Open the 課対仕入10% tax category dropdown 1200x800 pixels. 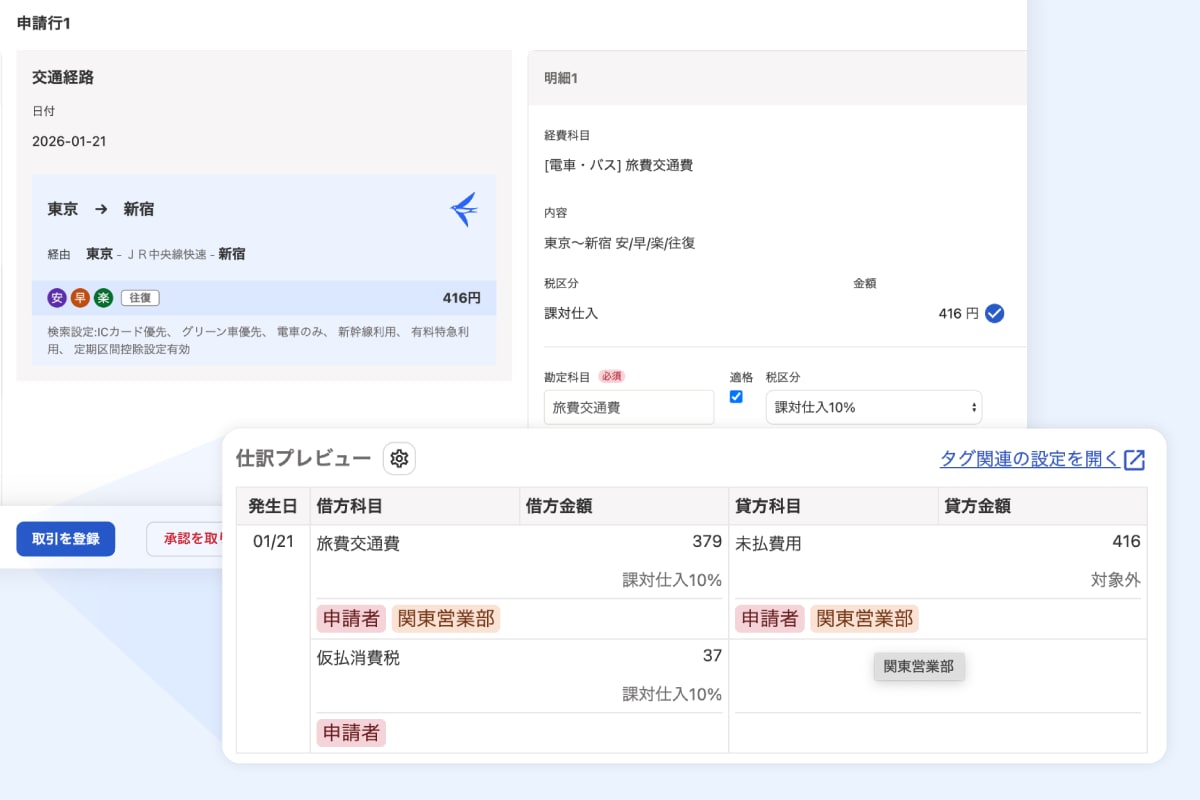[x=873, y=408]
